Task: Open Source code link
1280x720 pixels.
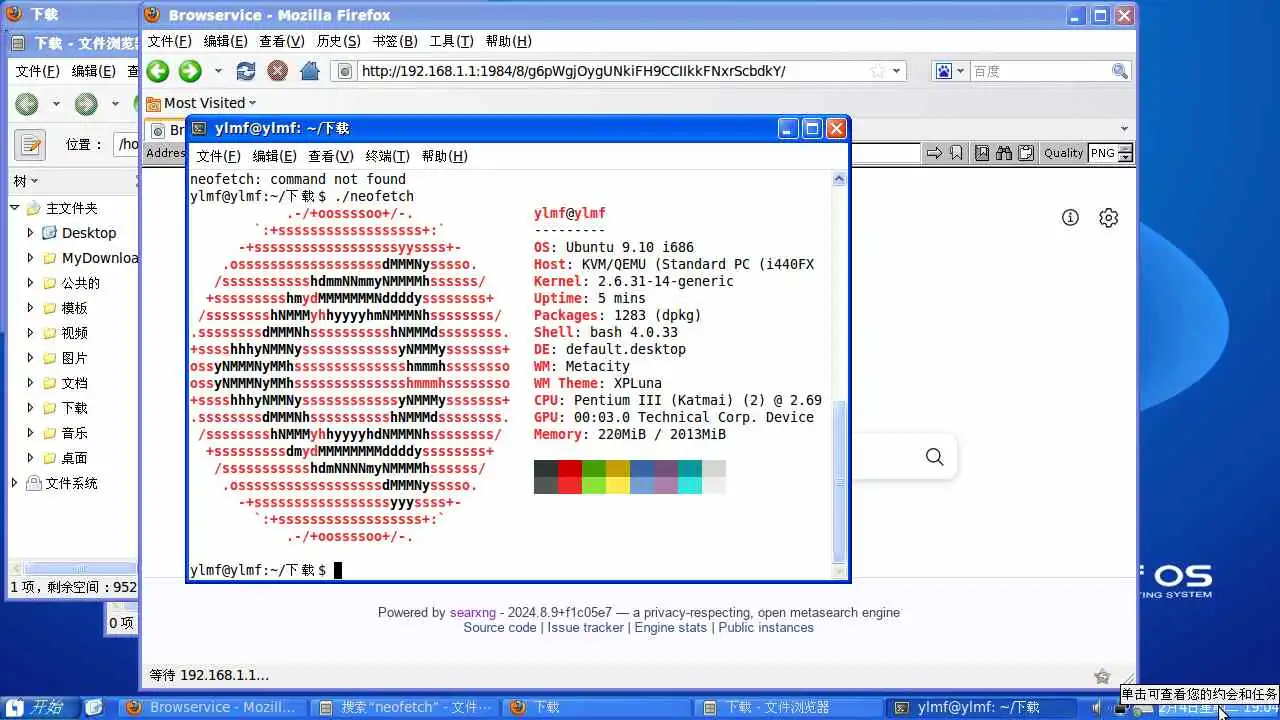Action: click(500, 627)
